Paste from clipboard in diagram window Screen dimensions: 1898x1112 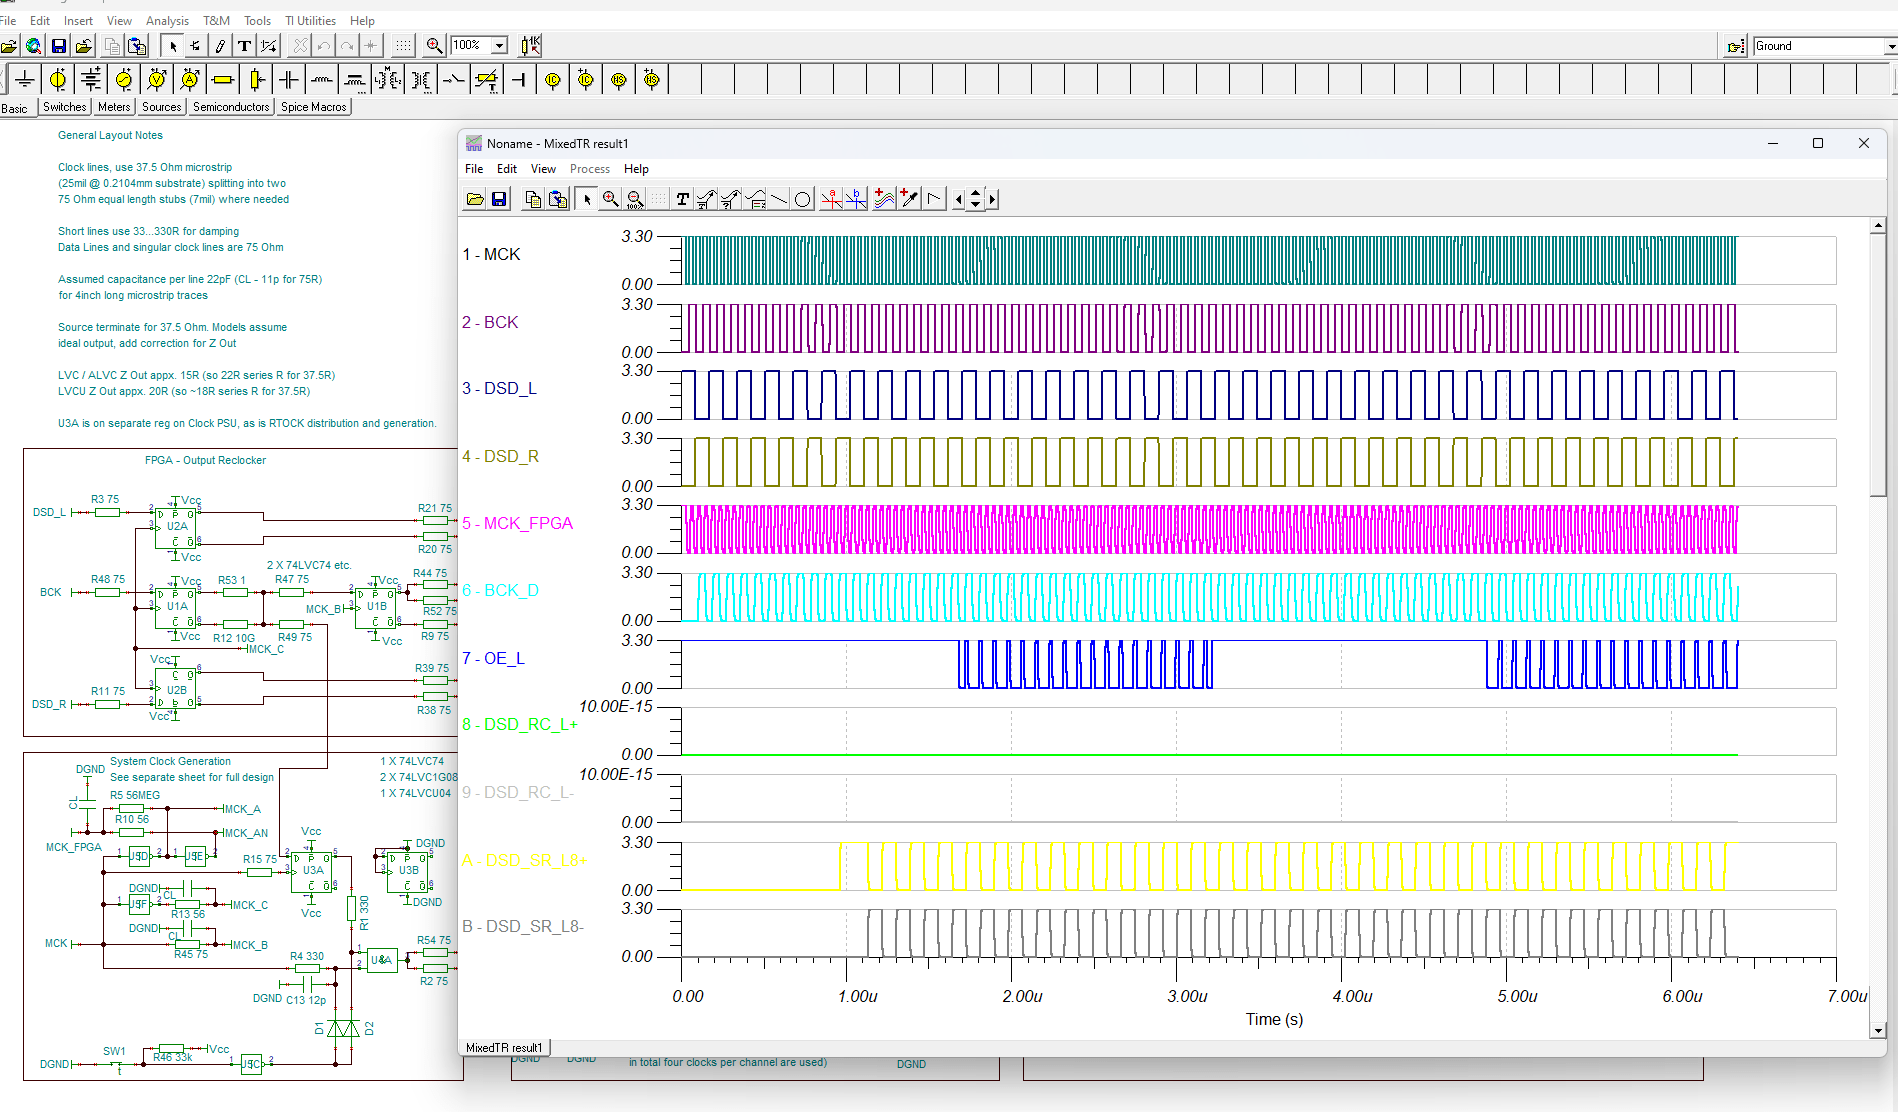click(x=558, y=199)
